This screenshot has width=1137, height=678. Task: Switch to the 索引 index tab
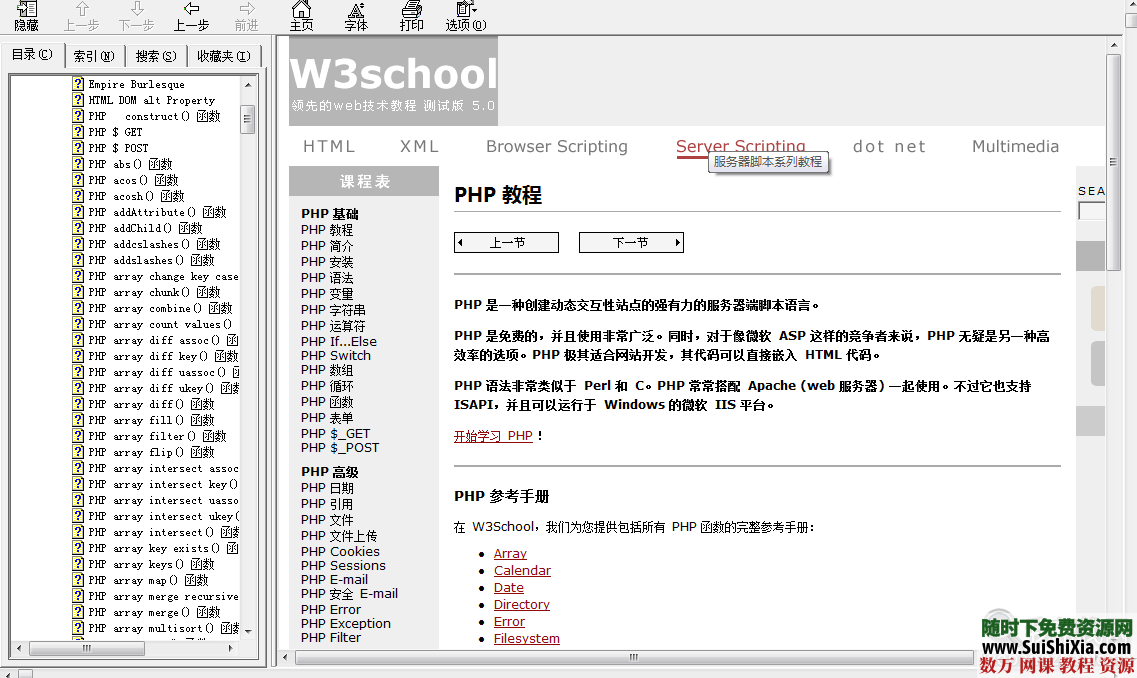point(94,56)
